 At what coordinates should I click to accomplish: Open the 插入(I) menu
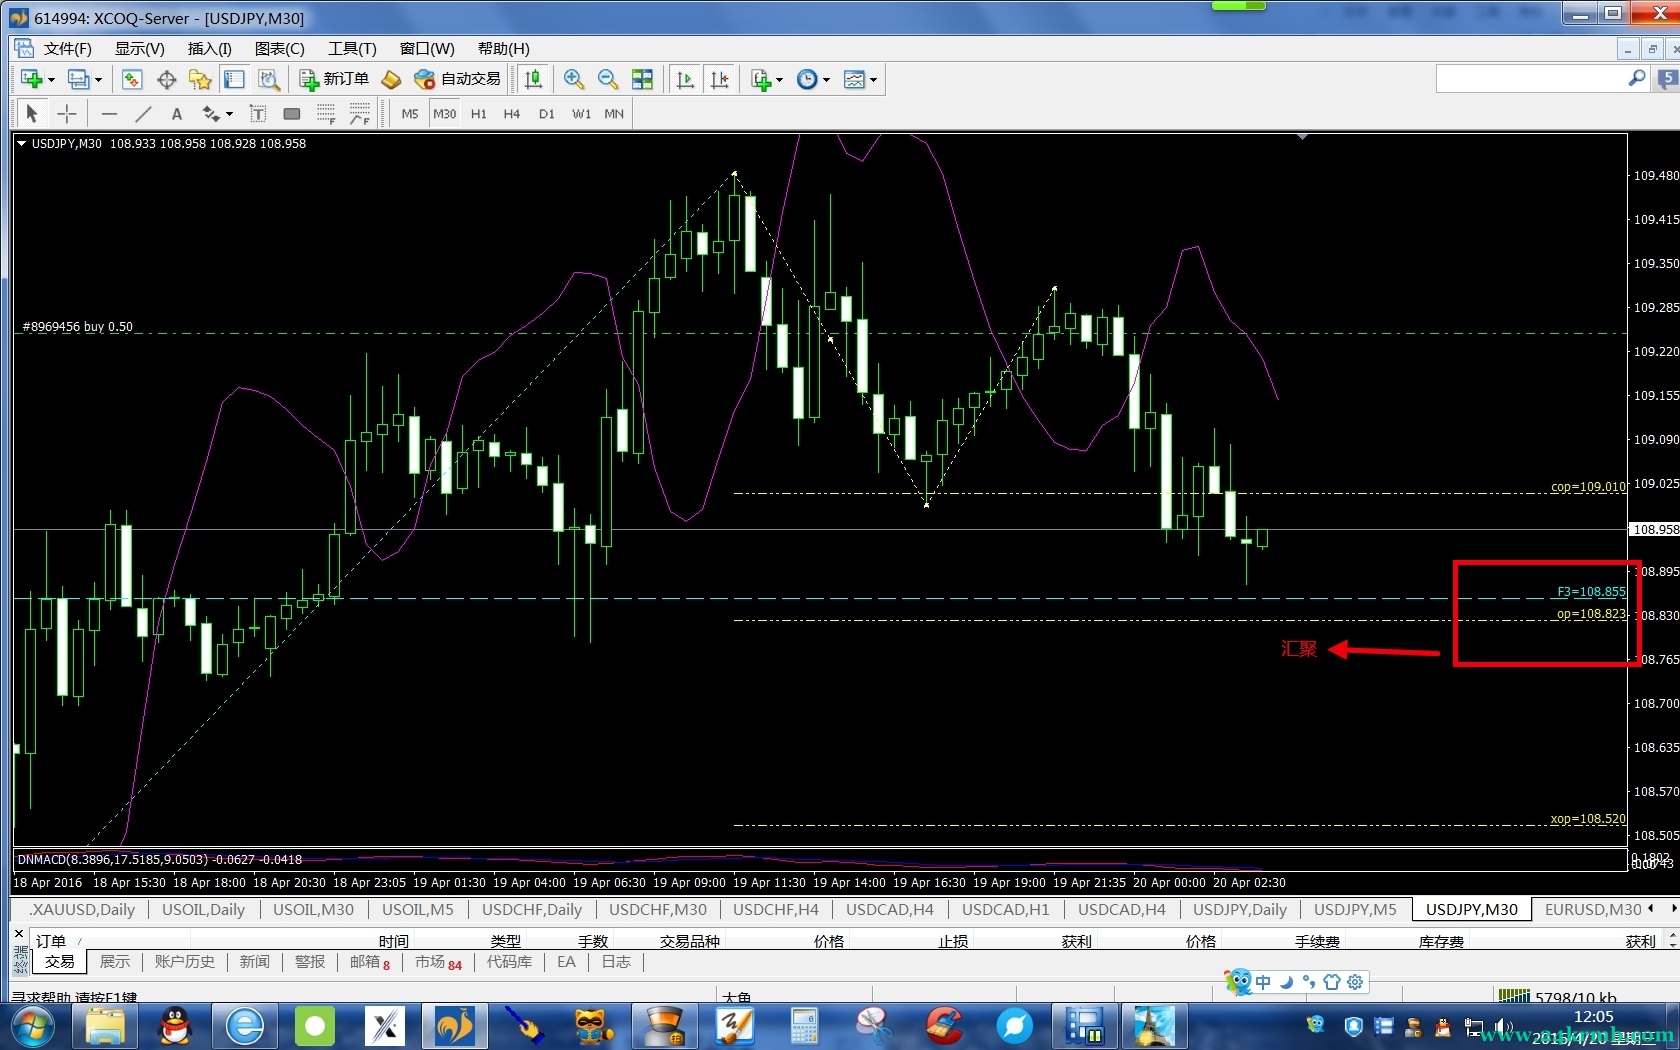[x=210, y=49]
